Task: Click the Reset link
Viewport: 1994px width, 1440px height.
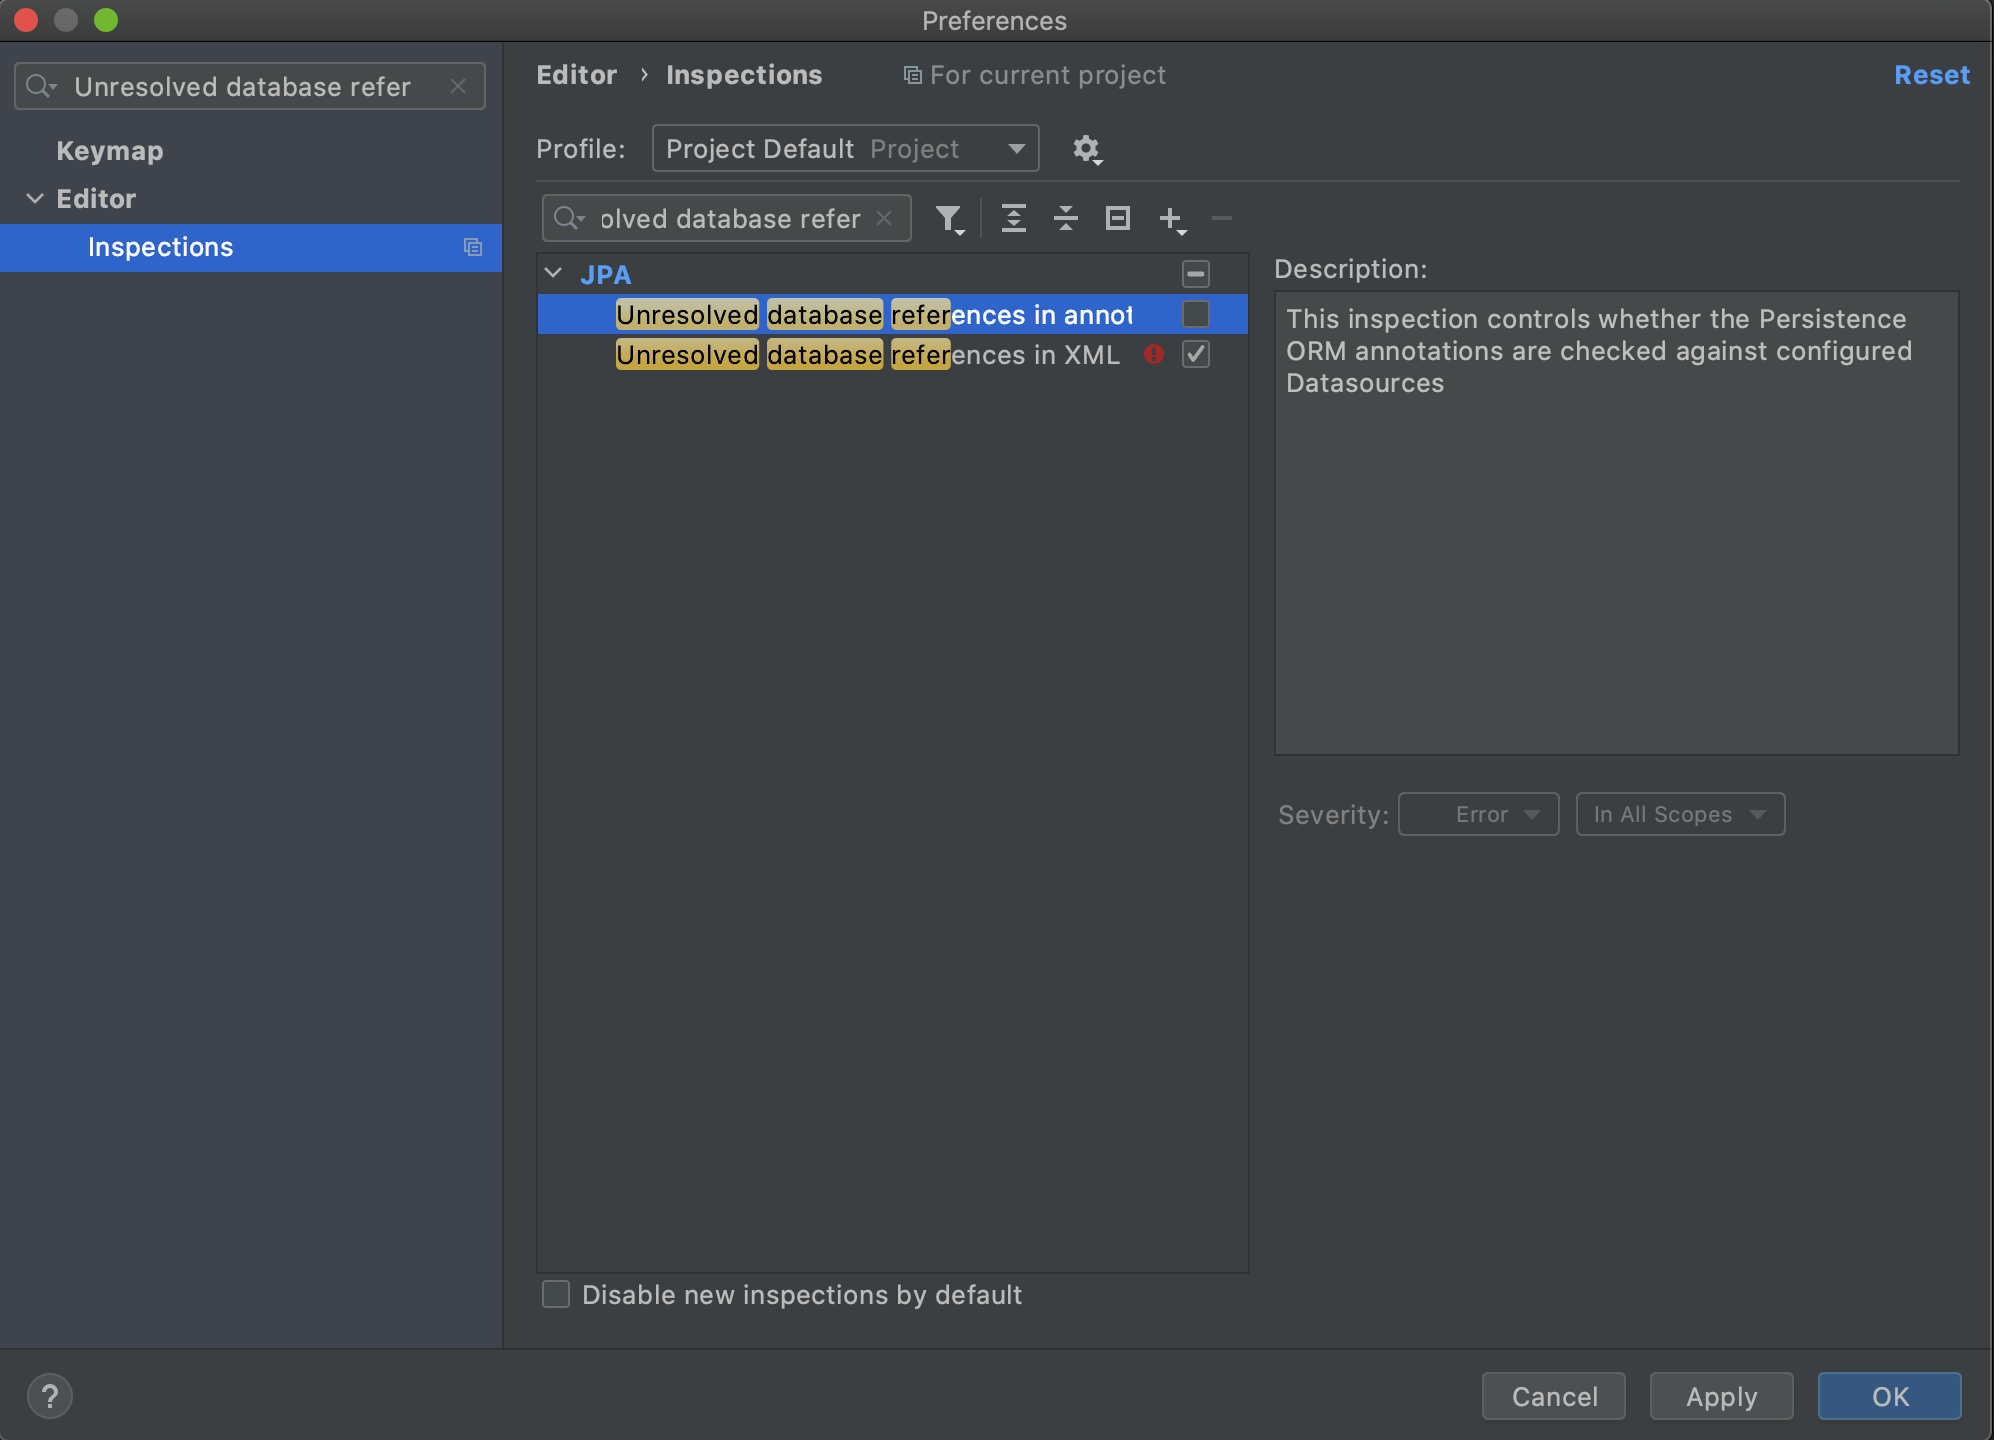Action: point(1931,75)
